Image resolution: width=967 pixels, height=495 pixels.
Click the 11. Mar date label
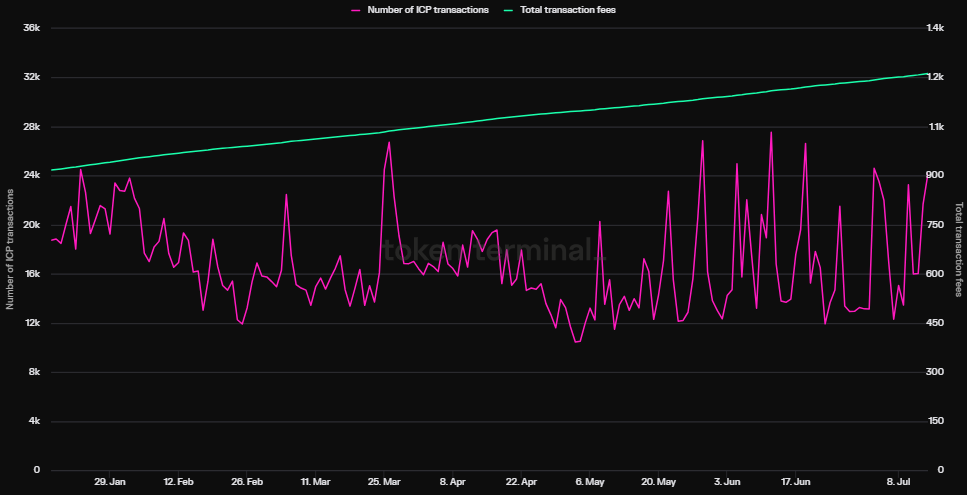(315, 481)
